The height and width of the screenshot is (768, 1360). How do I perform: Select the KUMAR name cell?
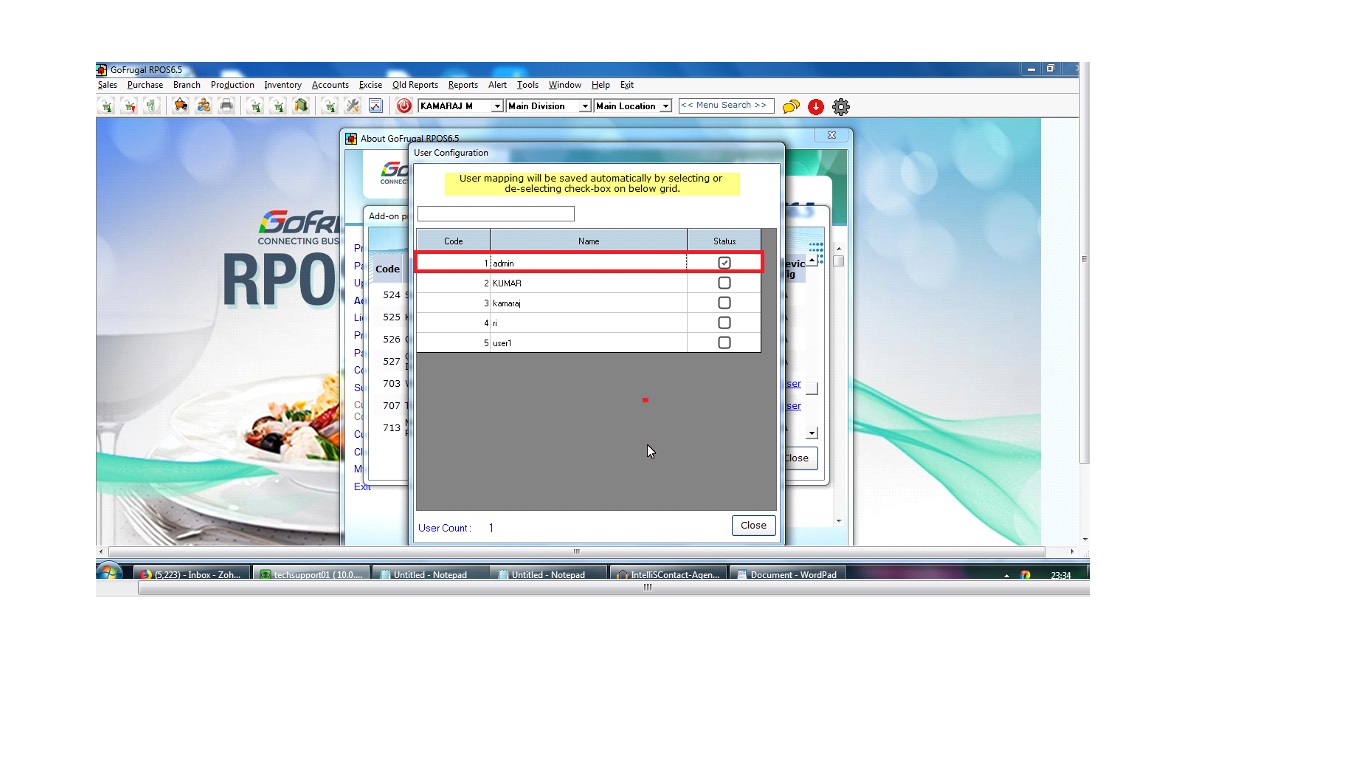click(x=589, y=283)
